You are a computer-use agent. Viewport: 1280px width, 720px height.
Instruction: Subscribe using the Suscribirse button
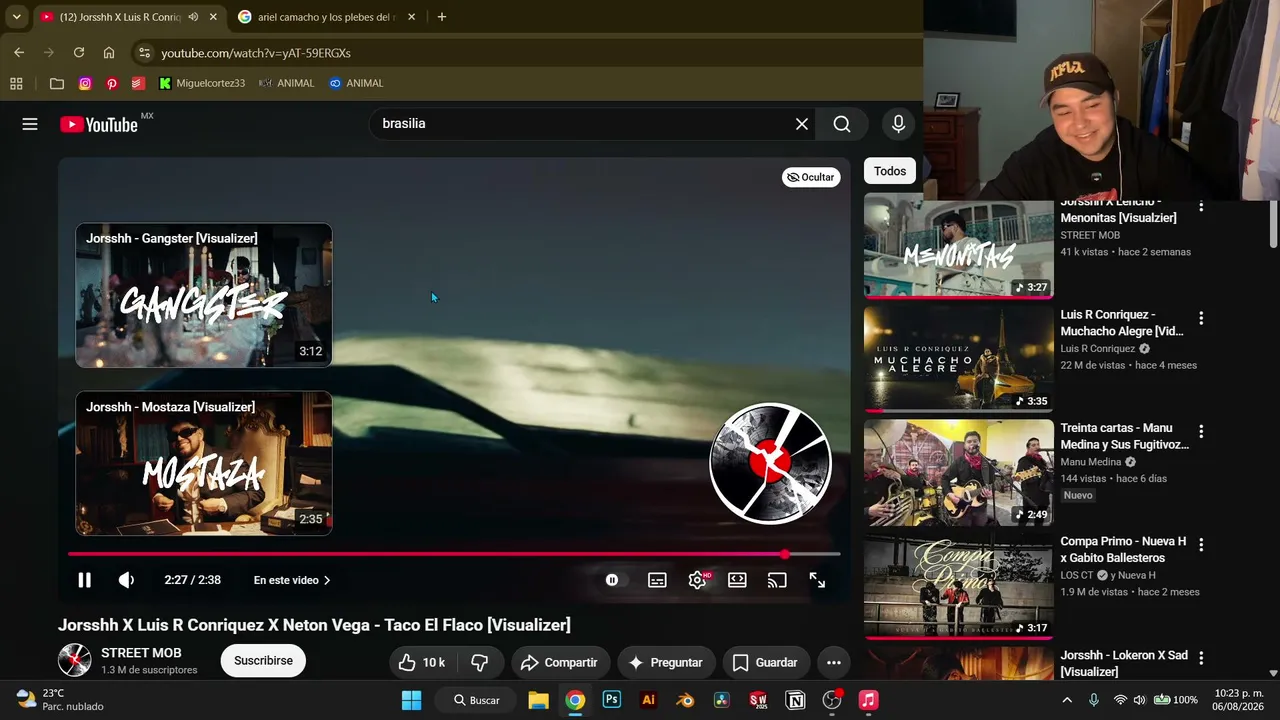point(263,661)
